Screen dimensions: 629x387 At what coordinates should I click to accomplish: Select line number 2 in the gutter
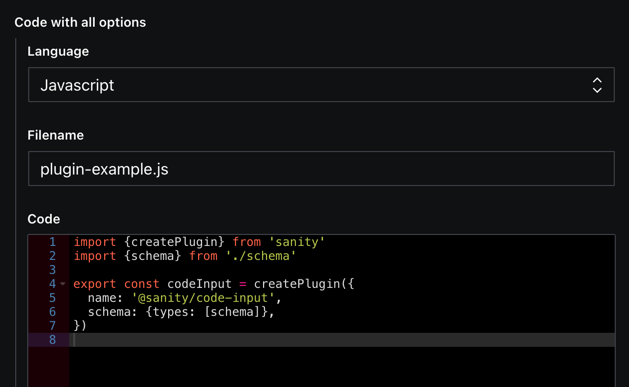(53, 256)
